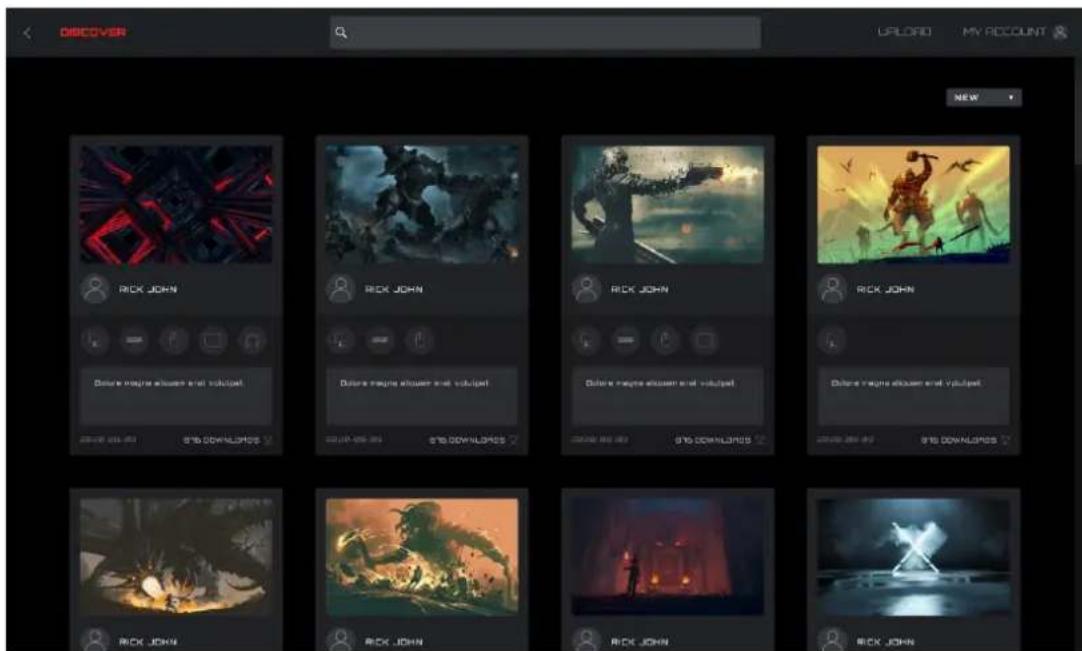Click the download arrow icon on hammer warrior card

(x=1005, y=440)
